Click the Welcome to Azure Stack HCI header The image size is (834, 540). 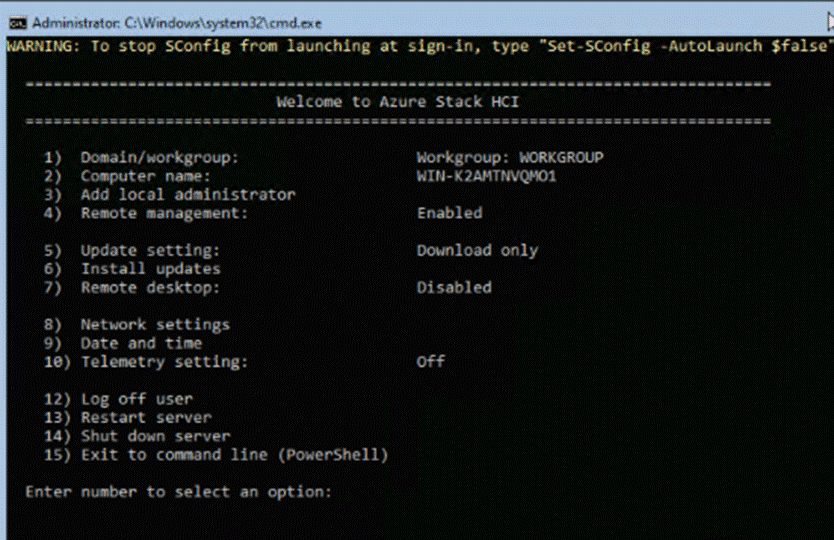(397, 102)
